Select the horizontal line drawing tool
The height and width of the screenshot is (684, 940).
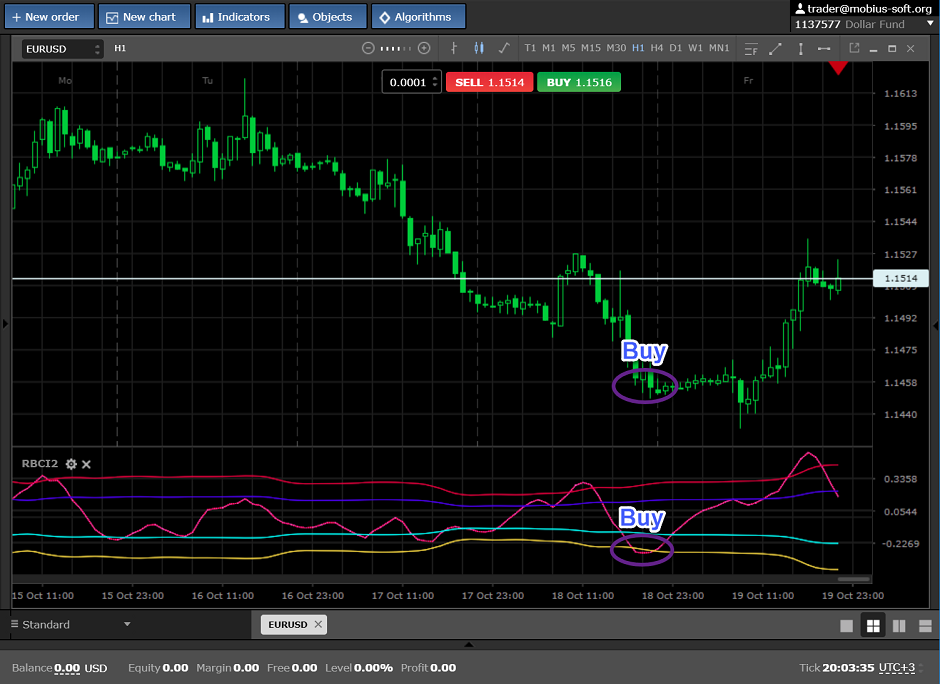tap(824, 49)
